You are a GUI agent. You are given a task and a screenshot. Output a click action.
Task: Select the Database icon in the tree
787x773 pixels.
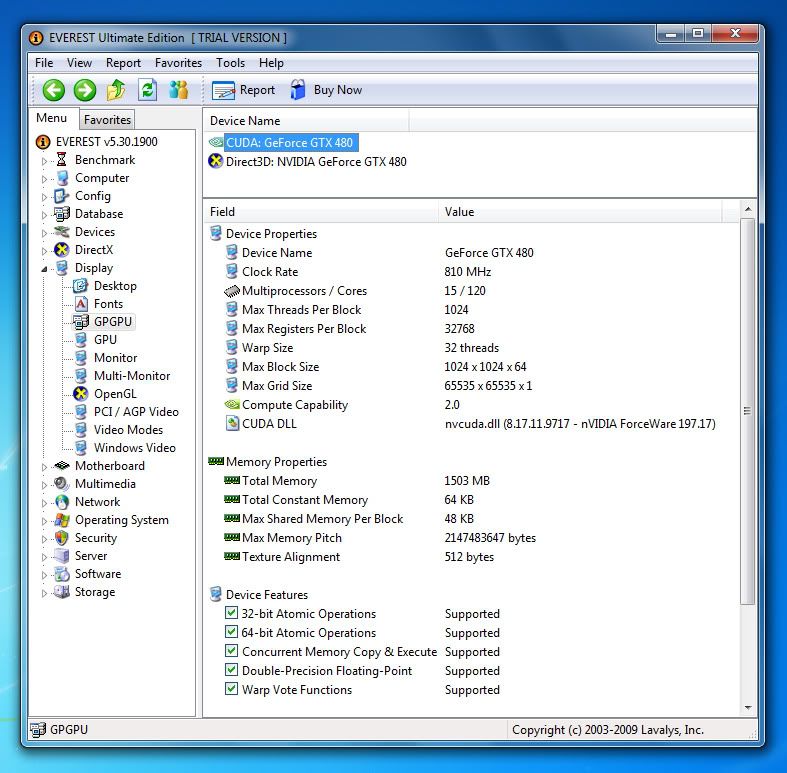pyautogui.click(x=62, y=214)
